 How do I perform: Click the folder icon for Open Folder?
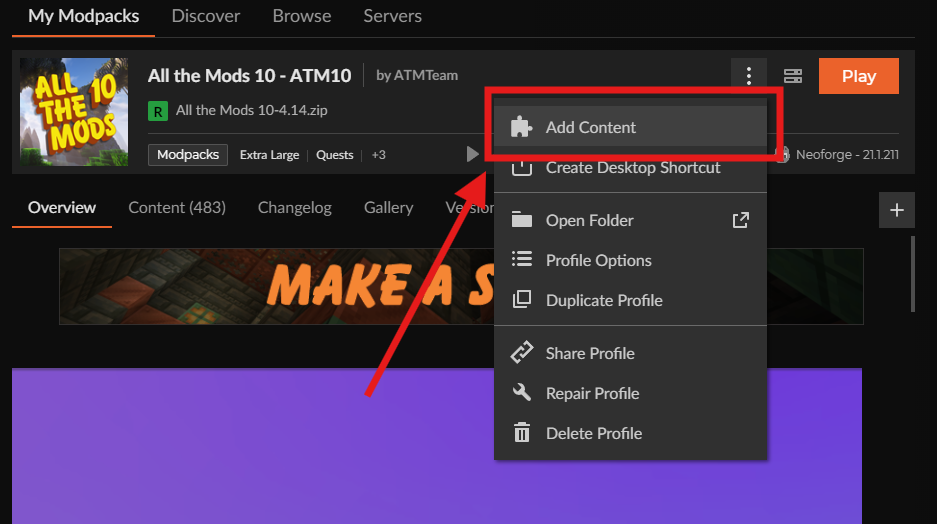point(522,220)
